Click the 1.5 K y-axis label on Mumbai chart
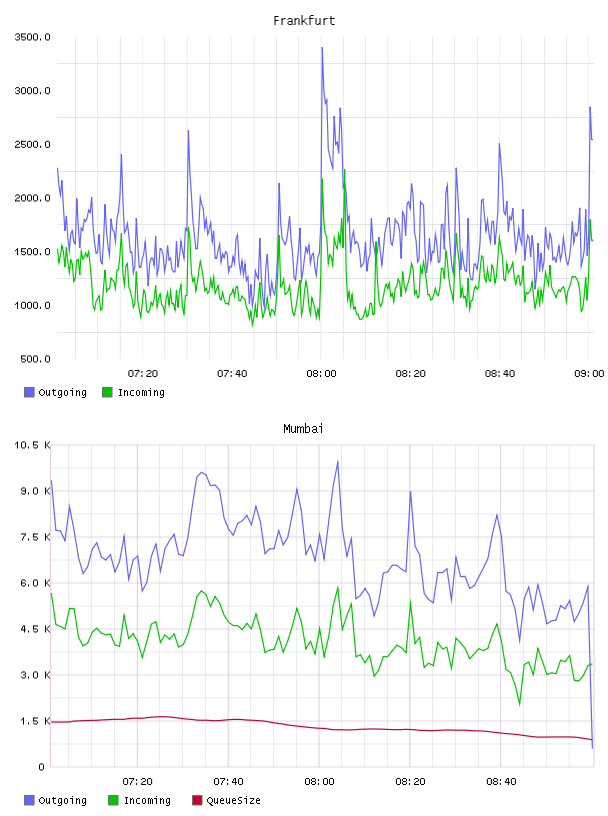Viewport: 608px width, 816px height. point(35,721)
